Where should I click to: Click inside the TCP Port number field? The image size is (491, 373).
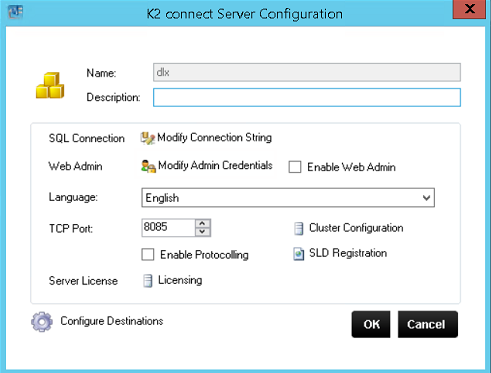[168, 228]
